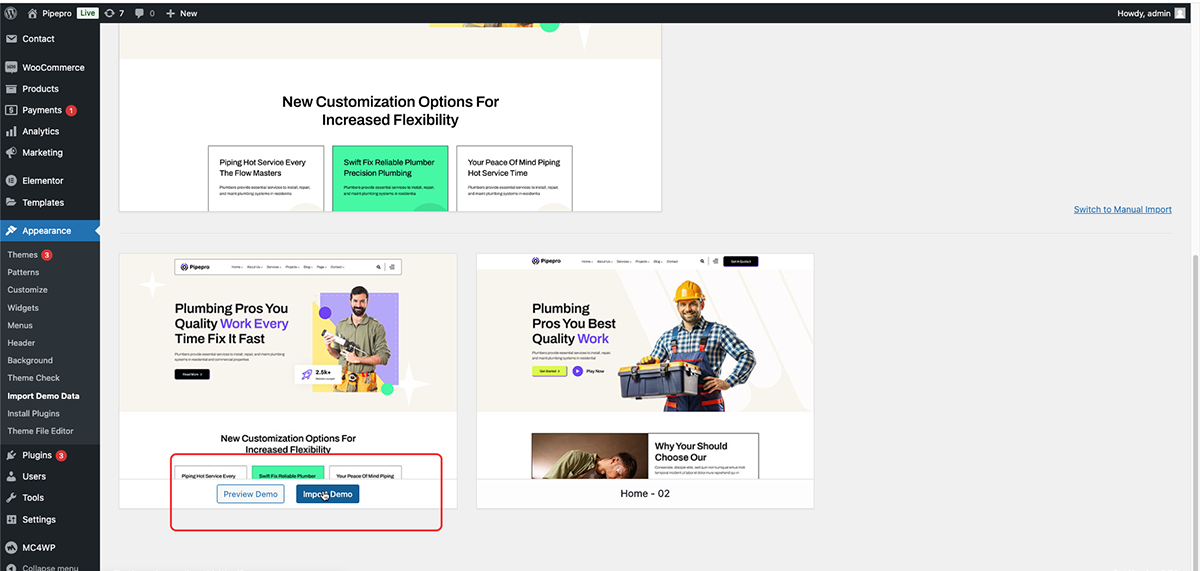Open the comments bubble icon
This screenshot has height=571, width=1200.
click(x=139, y=13)
